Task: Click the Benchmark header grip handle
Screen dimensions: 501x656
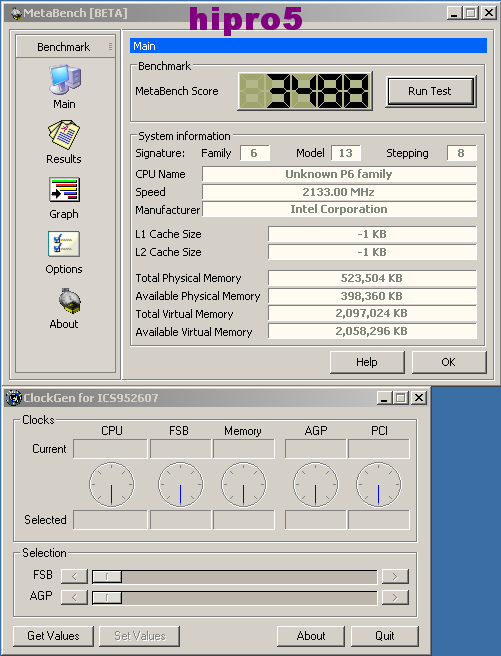Action: [110, 46]
